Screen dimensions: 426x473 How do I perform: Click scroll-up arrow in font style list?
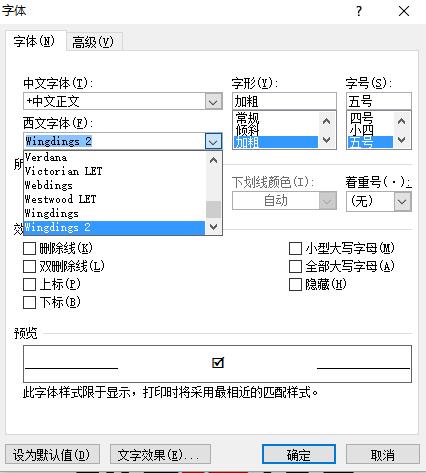[327, 122]
